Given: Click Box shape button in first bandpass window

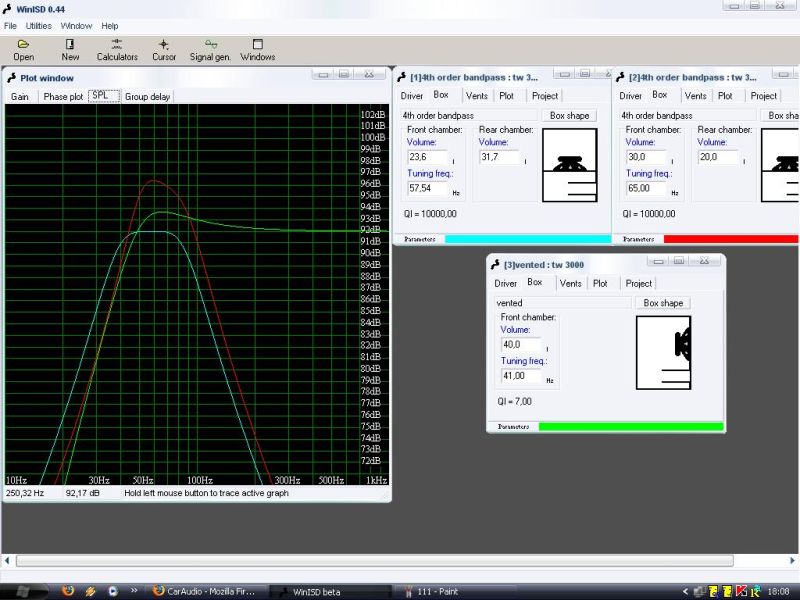Looking at the screenshot, I should pyautogui.click(x=569, y=116).
